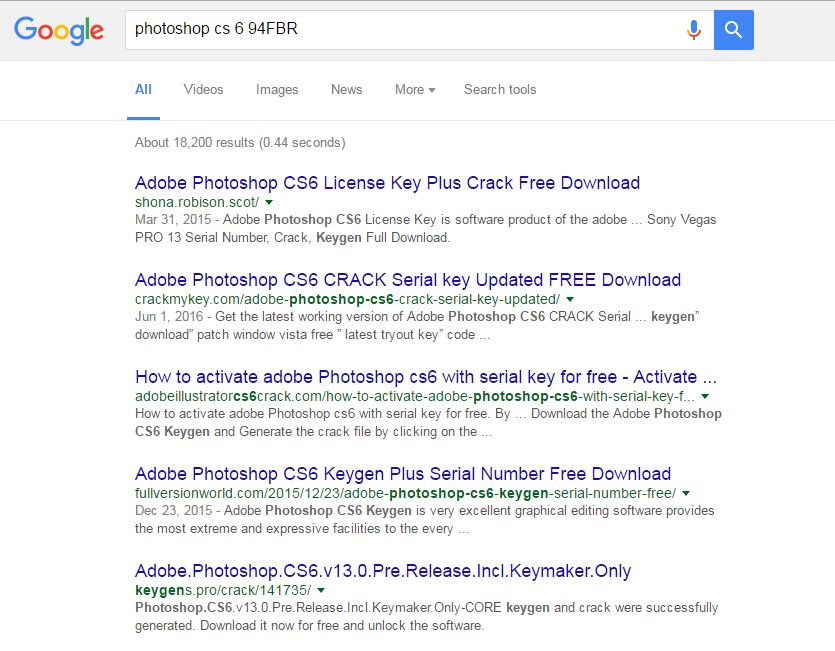The image size is (835, 651).
Task: Expand the arrow beside adobeillustratorcs6crack.com URL
Action: pyautogui.click(x=705, y=396)
